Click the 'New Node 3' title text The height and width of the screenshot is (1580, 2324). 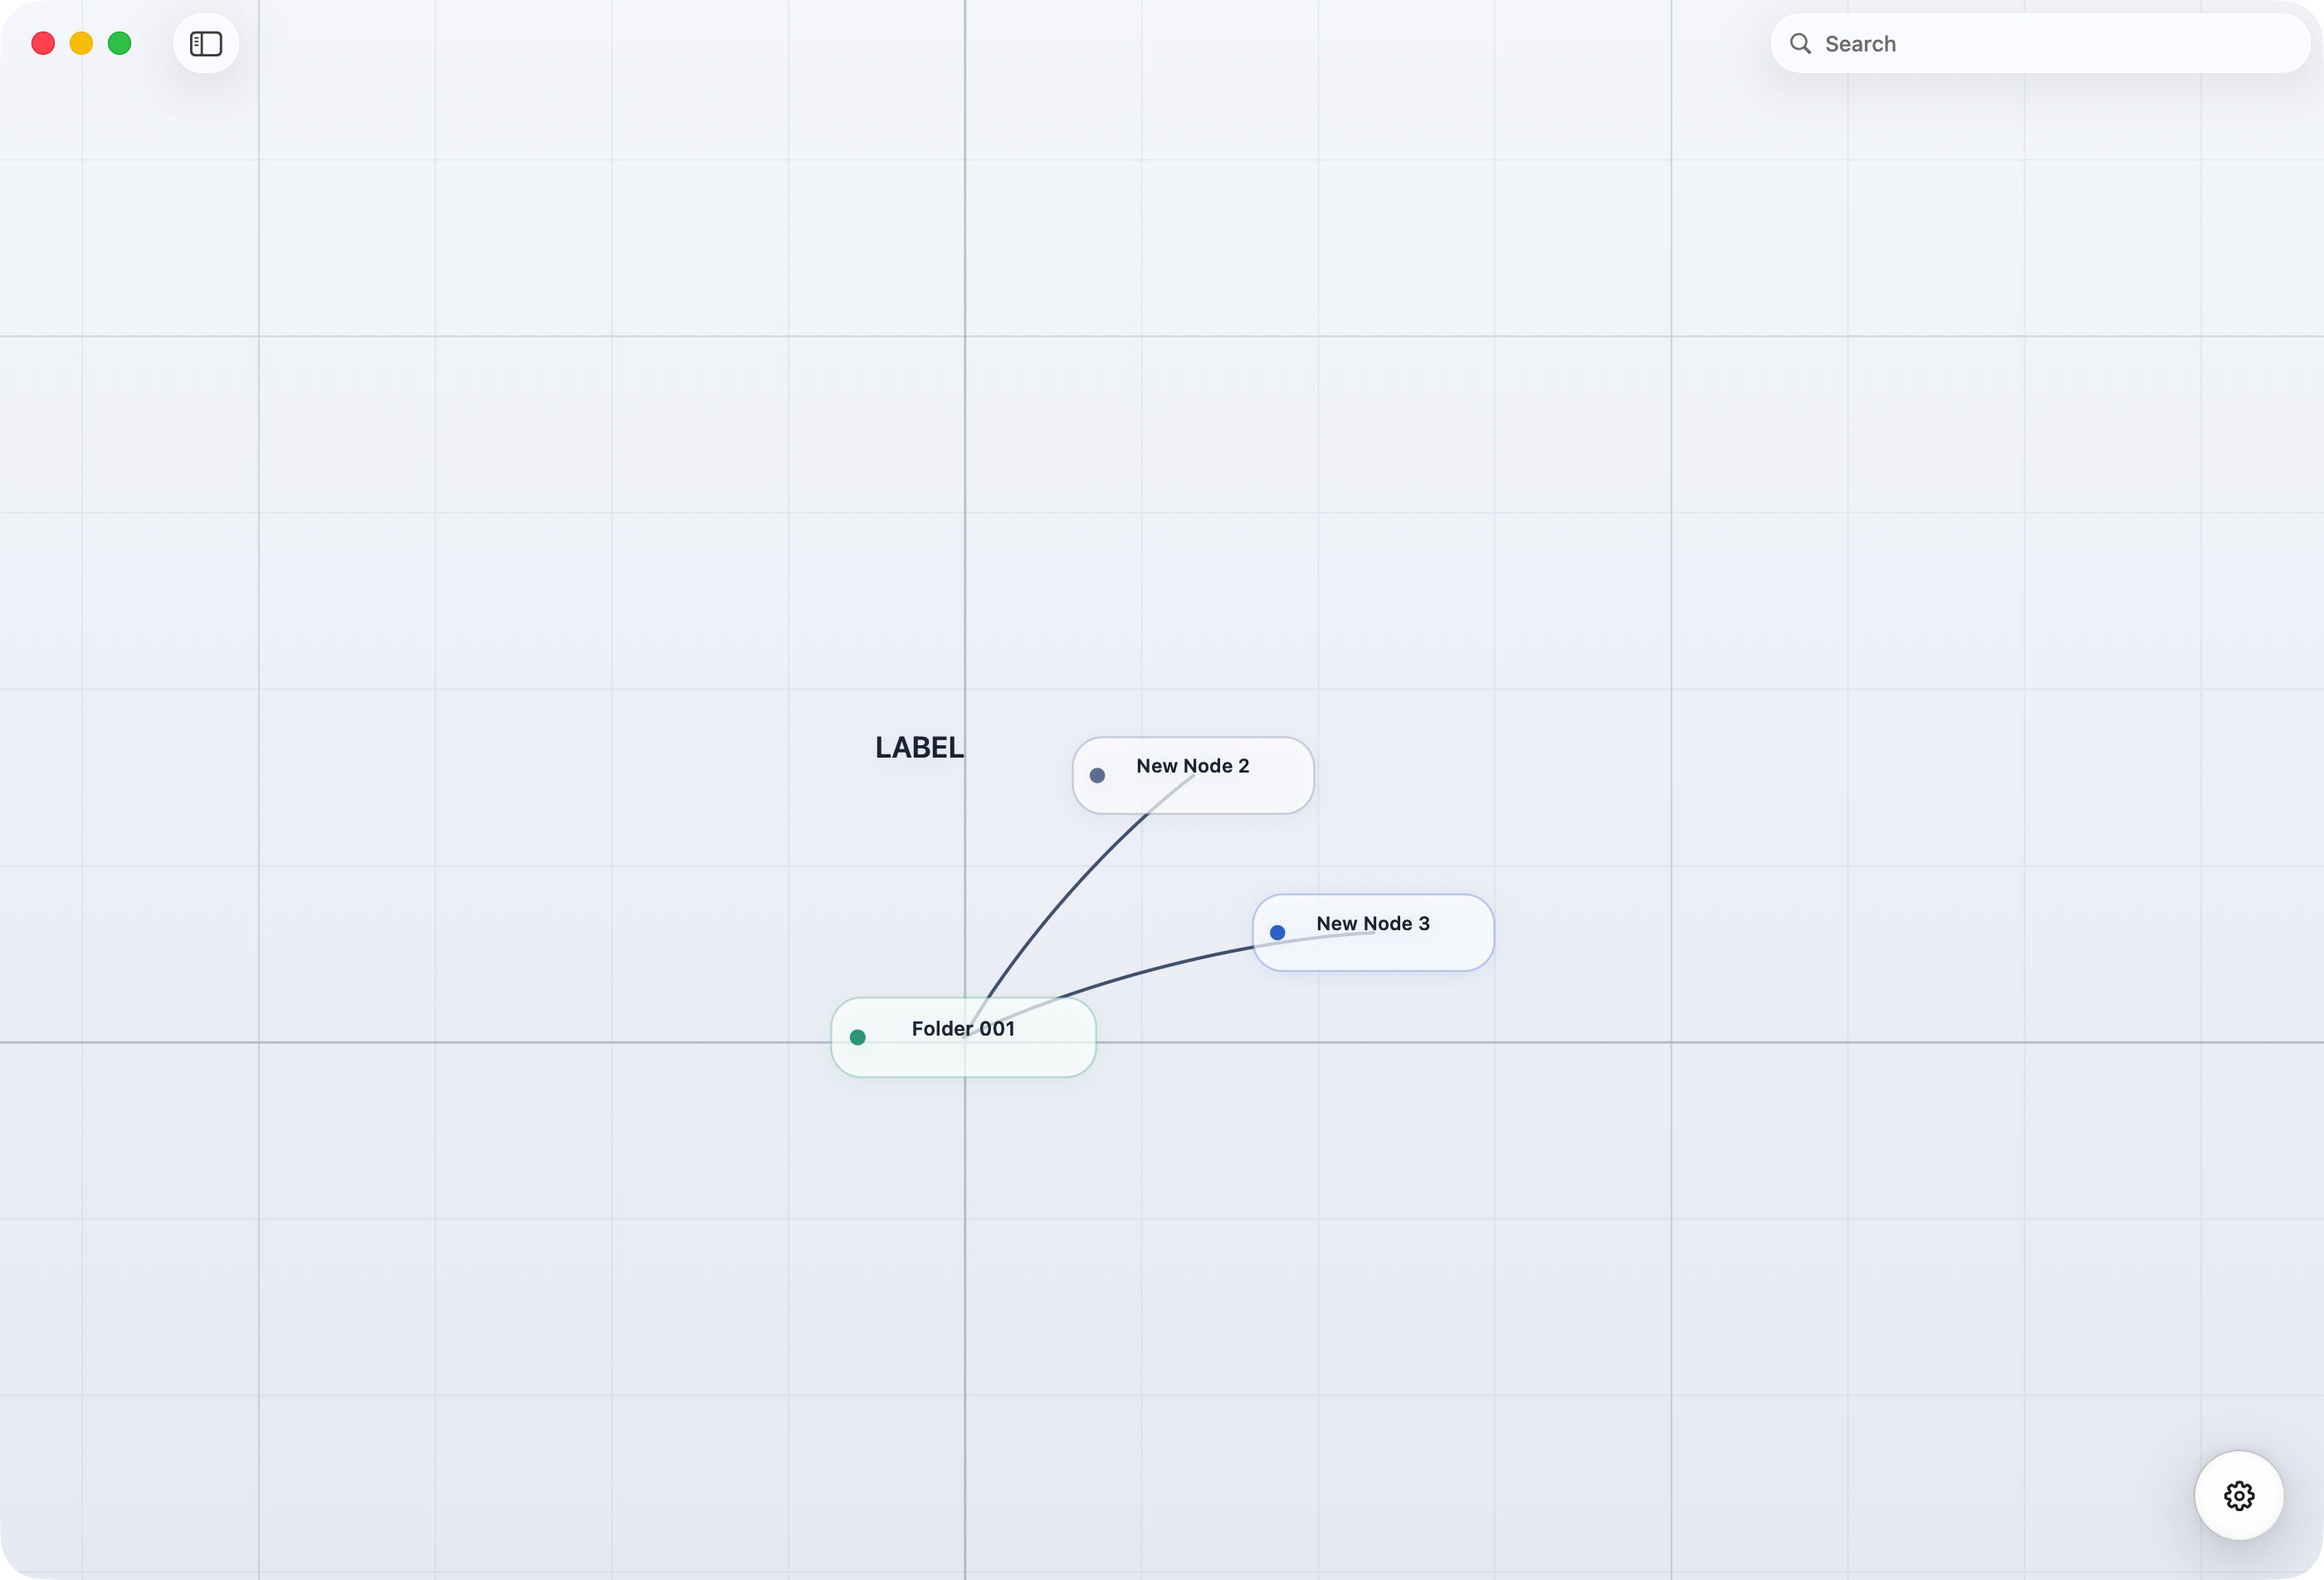click(x=1372, y=924)
